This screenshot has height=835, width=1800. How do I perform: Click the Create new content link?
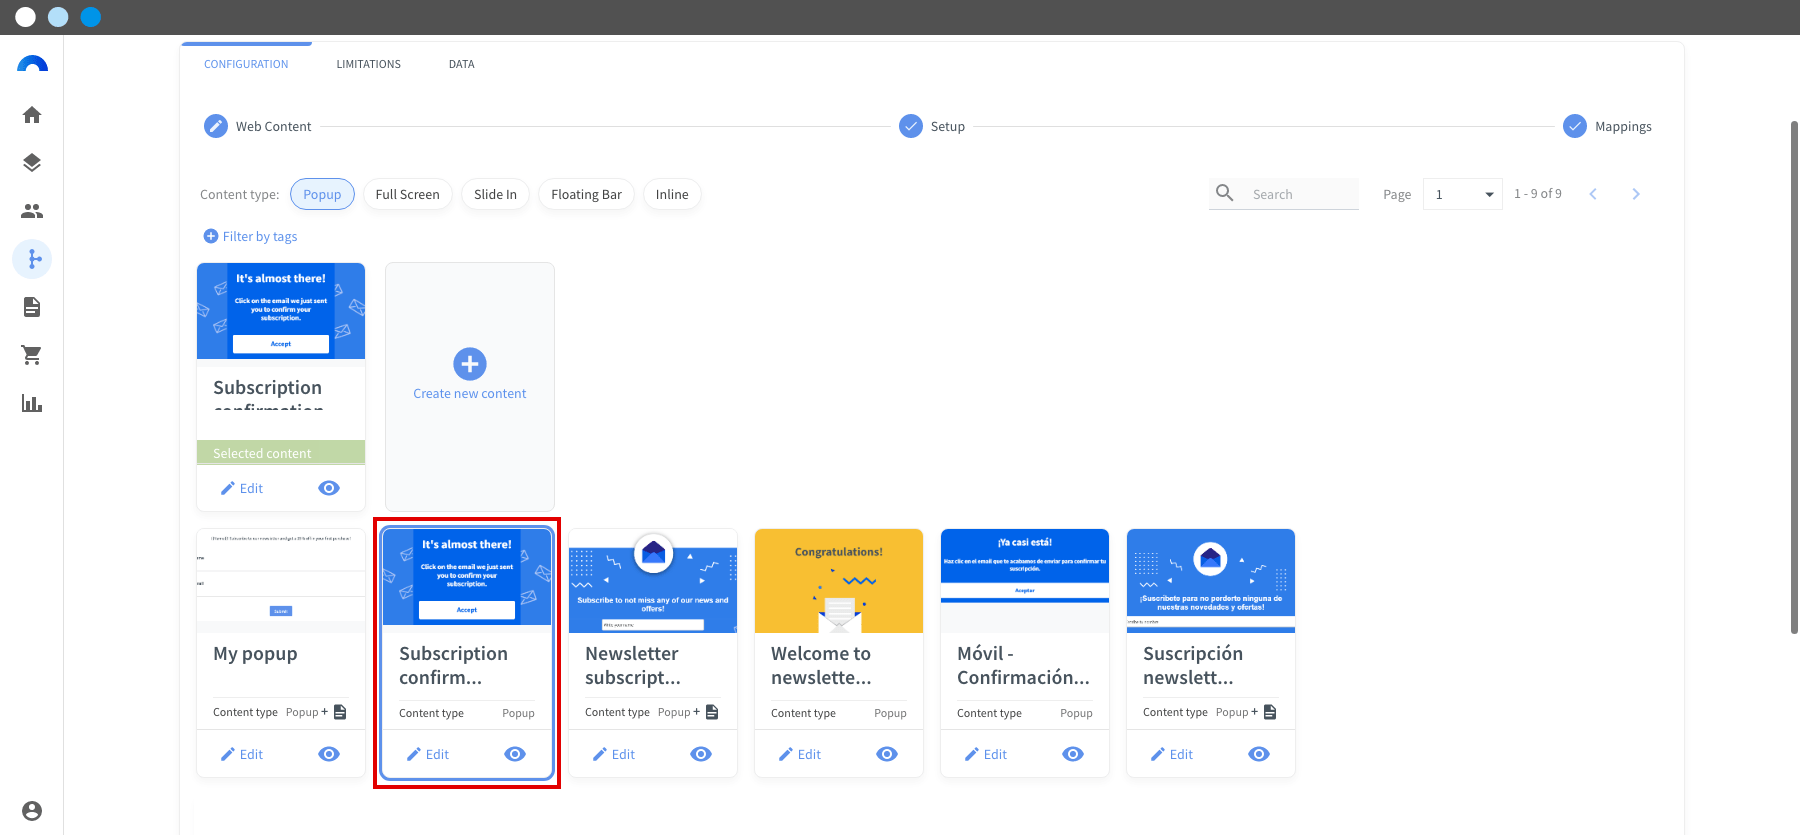(x=470, y=393)
